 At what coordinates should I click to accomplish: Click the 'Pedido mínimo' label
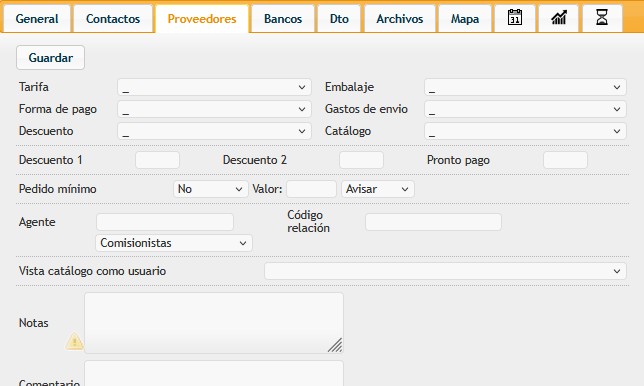click(x=58, y=189)
